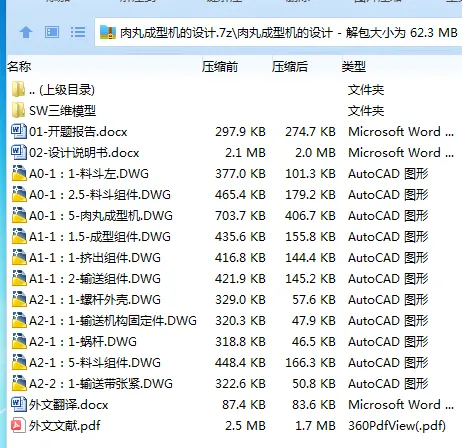Sort by 名称 column header
The width and height of the screenshot is (462, 448).
(19, 67)
